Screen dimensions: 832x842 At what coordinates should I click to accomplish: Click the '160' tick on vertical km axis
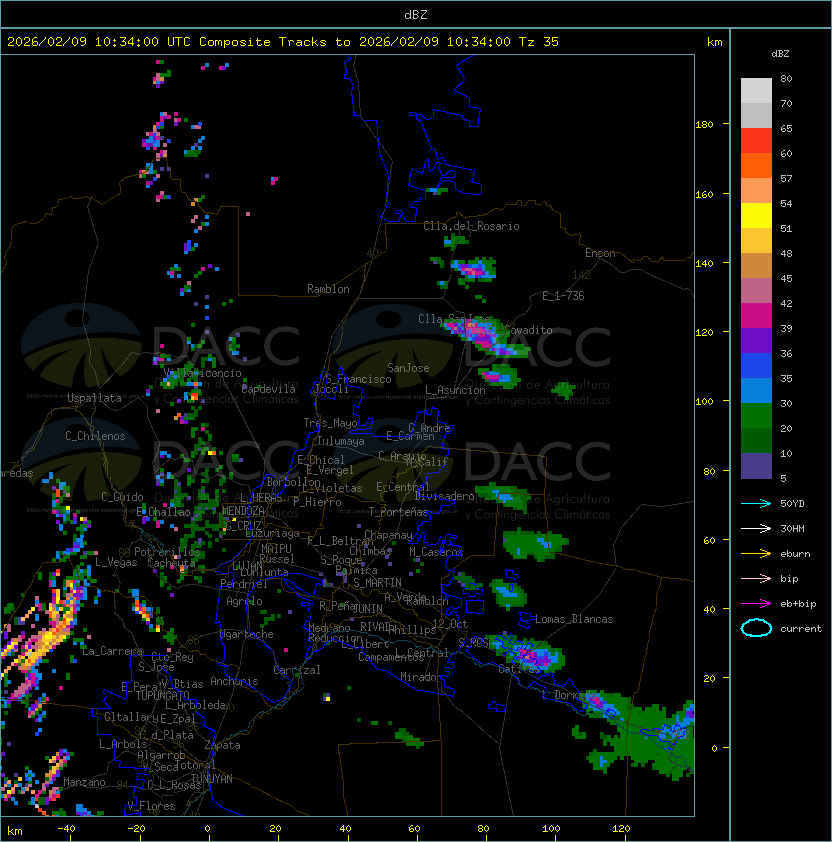click(x=704, y=194)
